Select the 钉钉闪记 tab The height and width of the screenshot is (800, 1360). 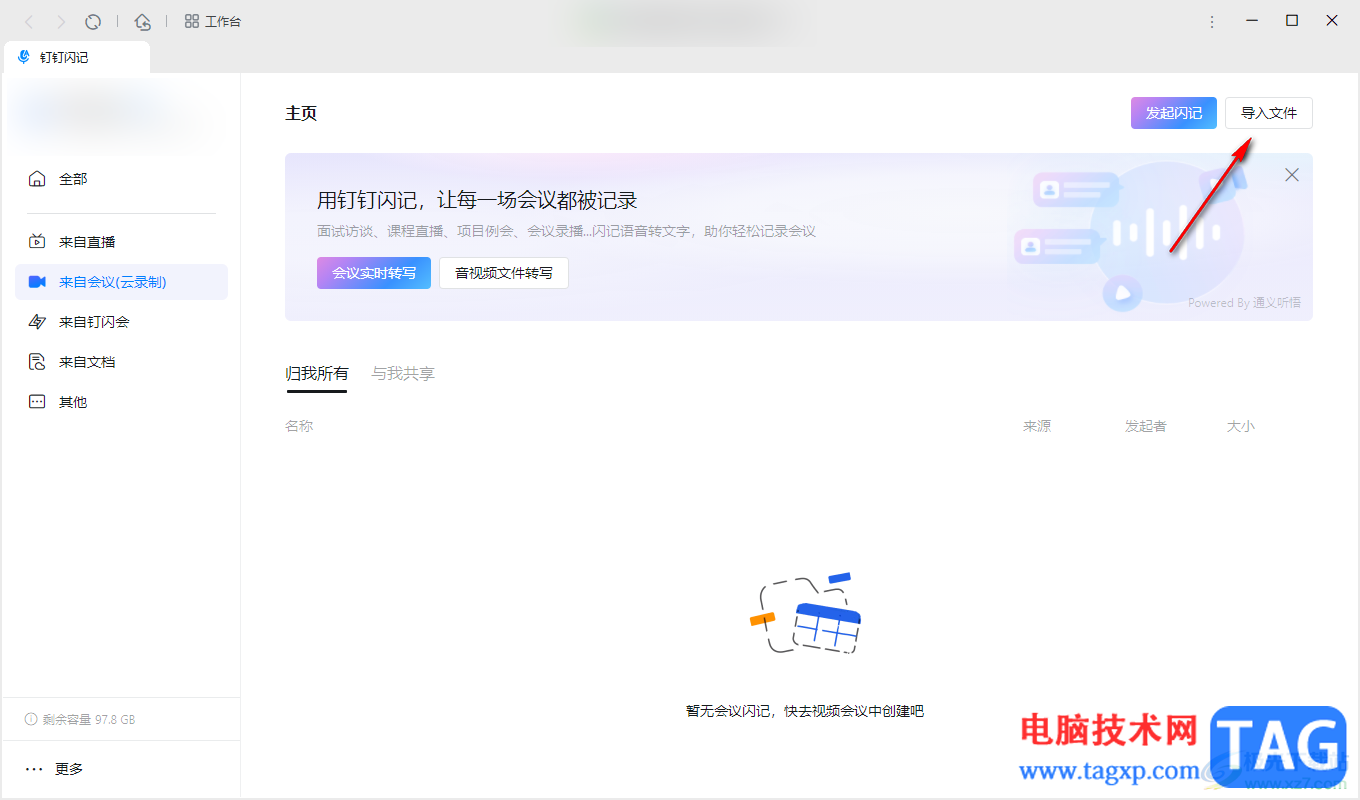click(x=76, y=58)
